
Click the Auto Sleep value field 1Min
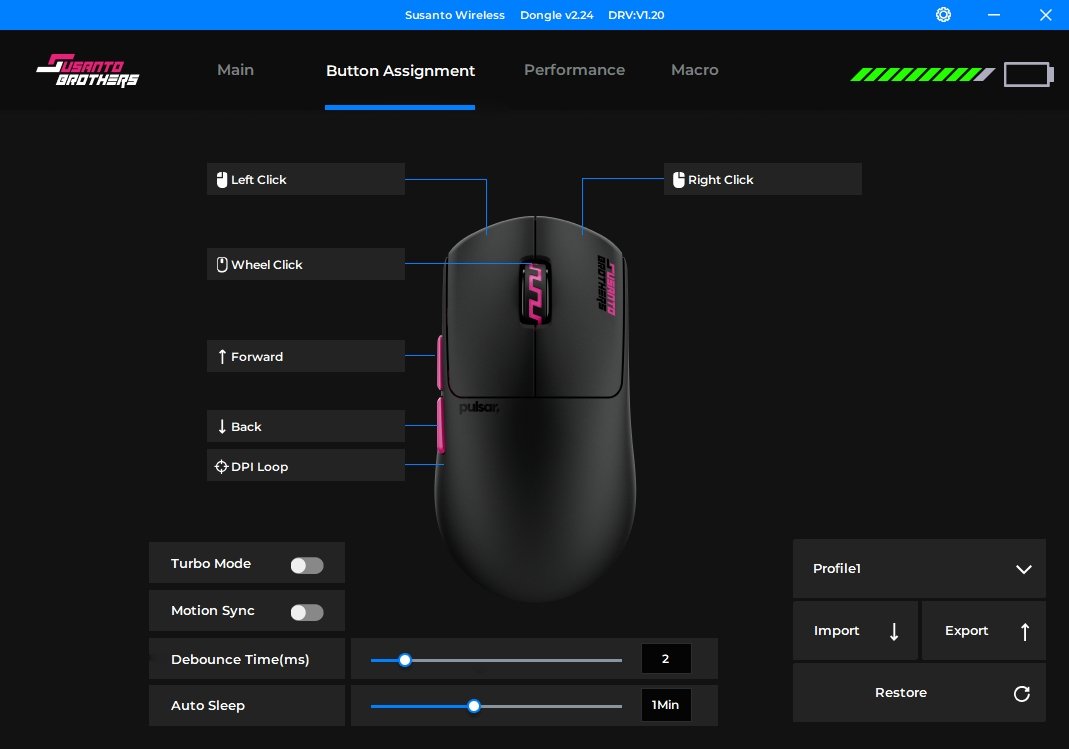click(x=666, y=705)
